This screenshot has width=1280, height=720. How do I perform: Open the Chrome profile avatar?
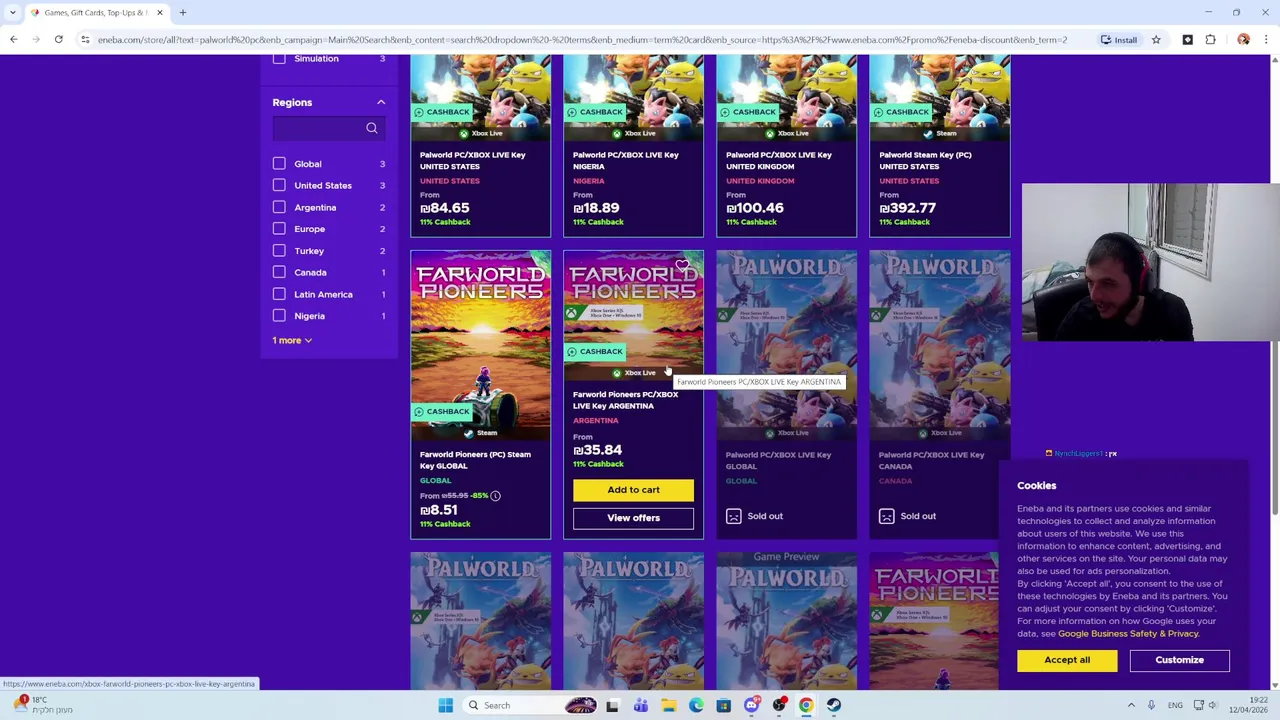point(1243,39)
